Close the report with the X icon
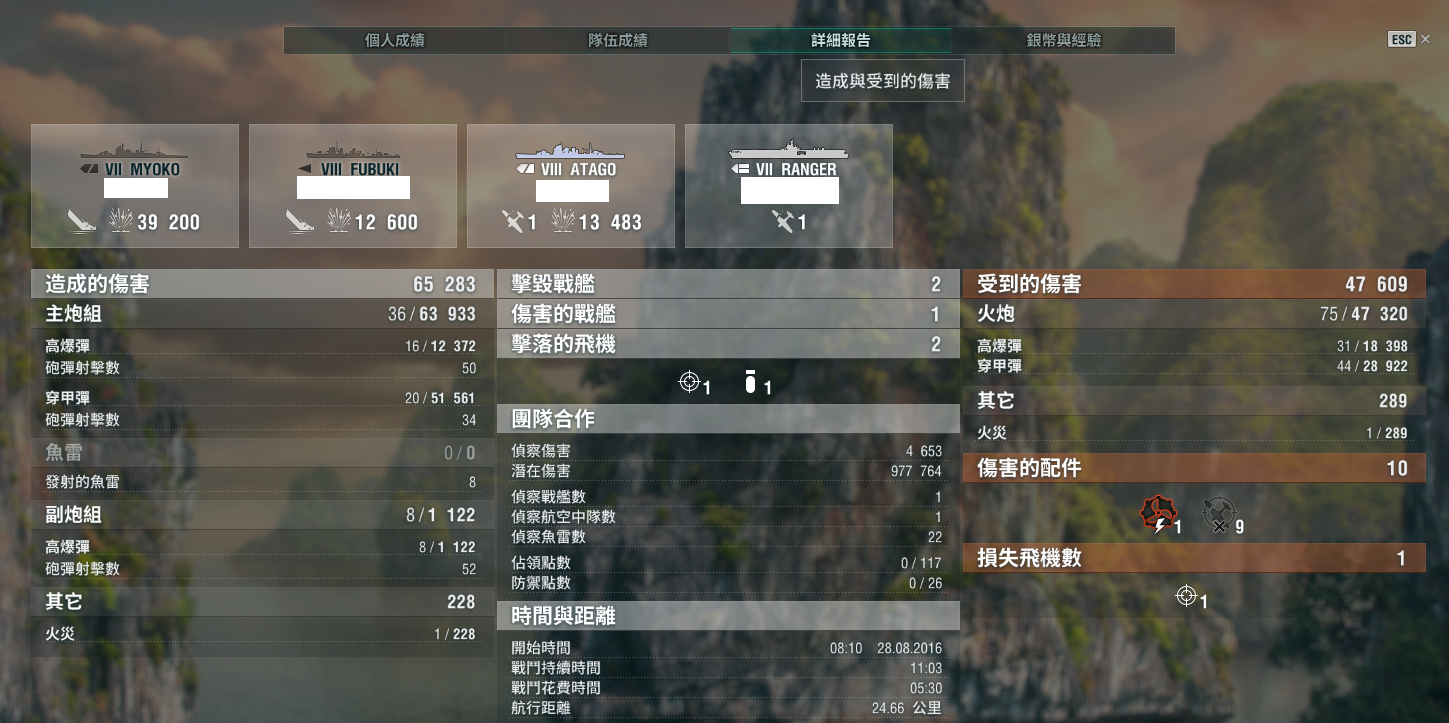 [1426, 40]
